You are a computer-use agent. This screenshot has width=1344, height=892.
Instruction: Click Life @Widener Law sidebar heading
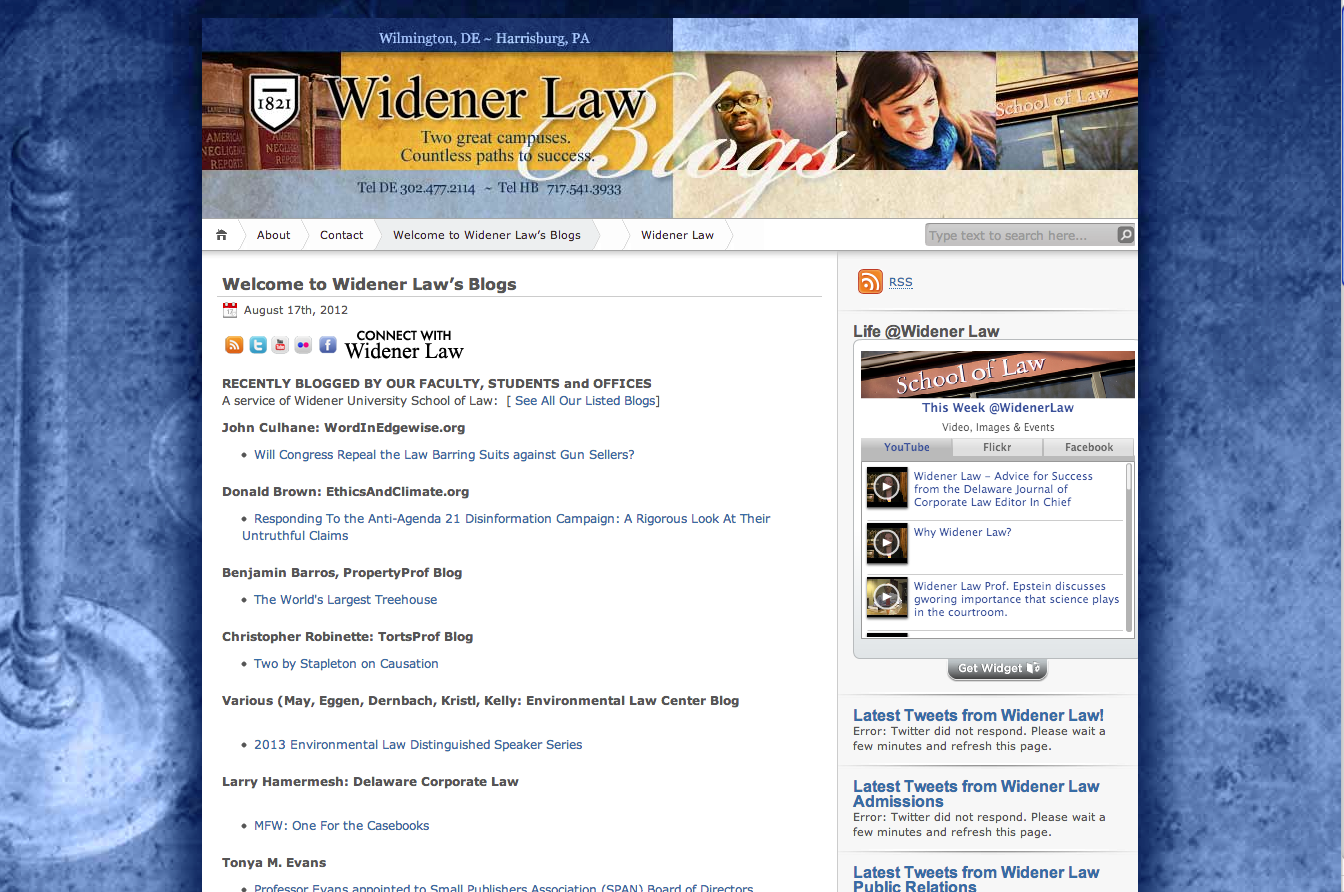point(926,331)
